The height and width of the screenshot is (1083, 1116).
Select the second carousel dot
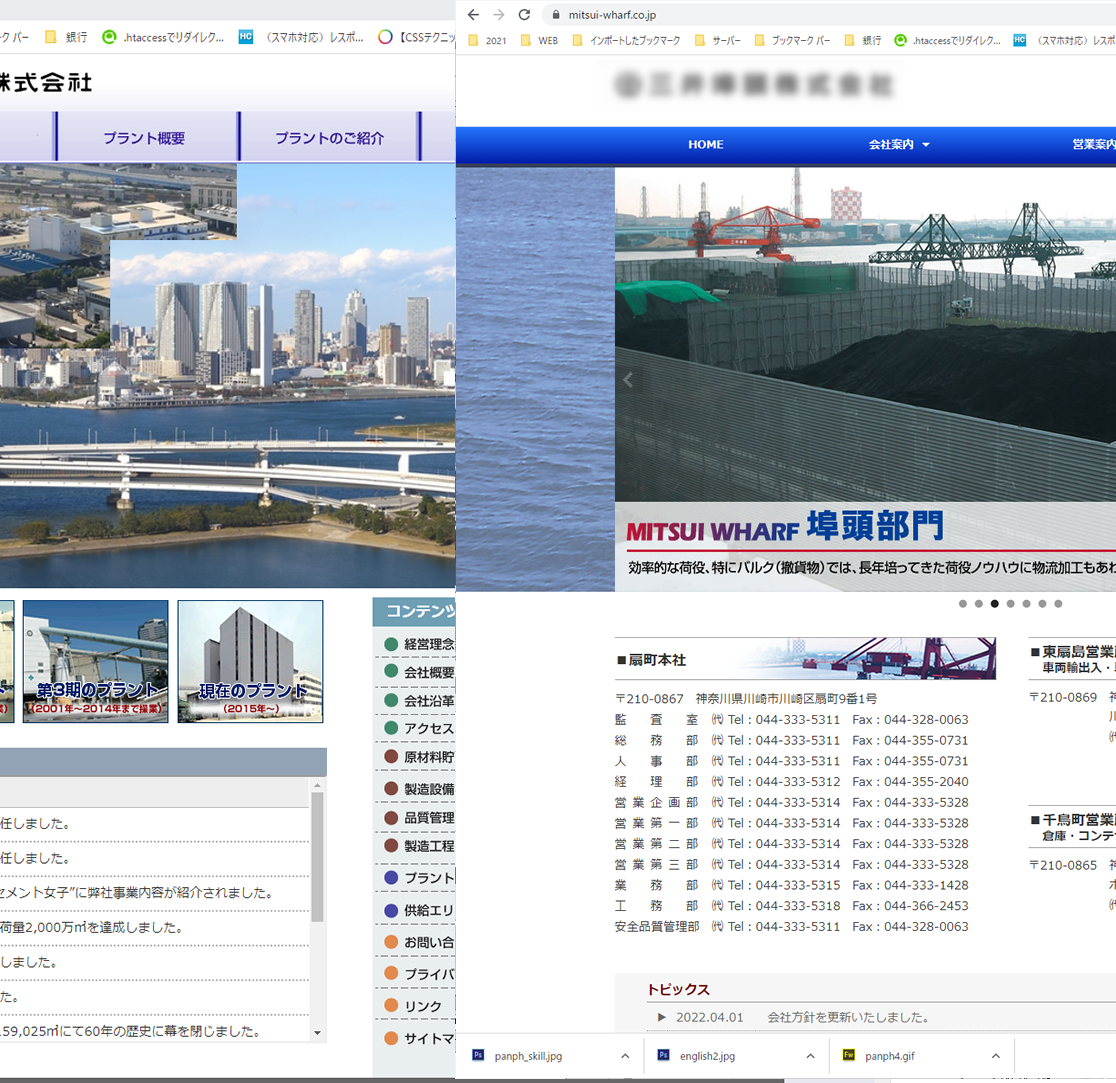(979, 603)
